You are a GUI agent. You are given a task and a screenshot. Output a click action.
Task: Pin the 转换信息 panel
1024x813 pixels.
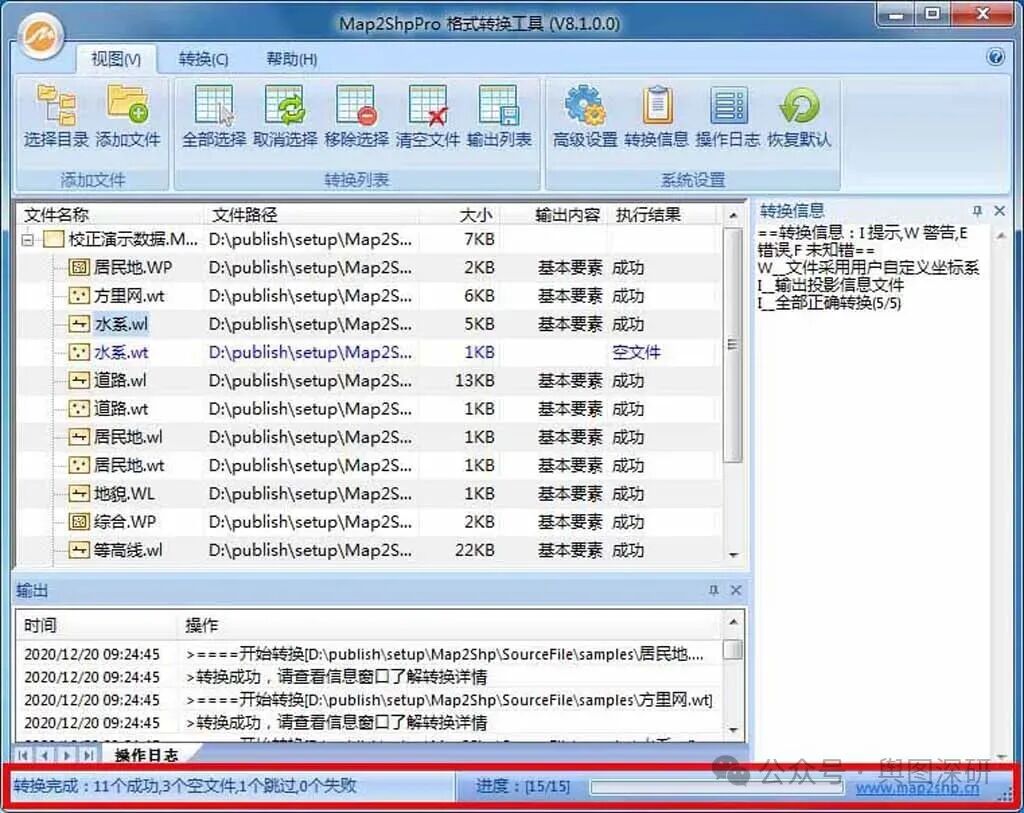[977, 210]
